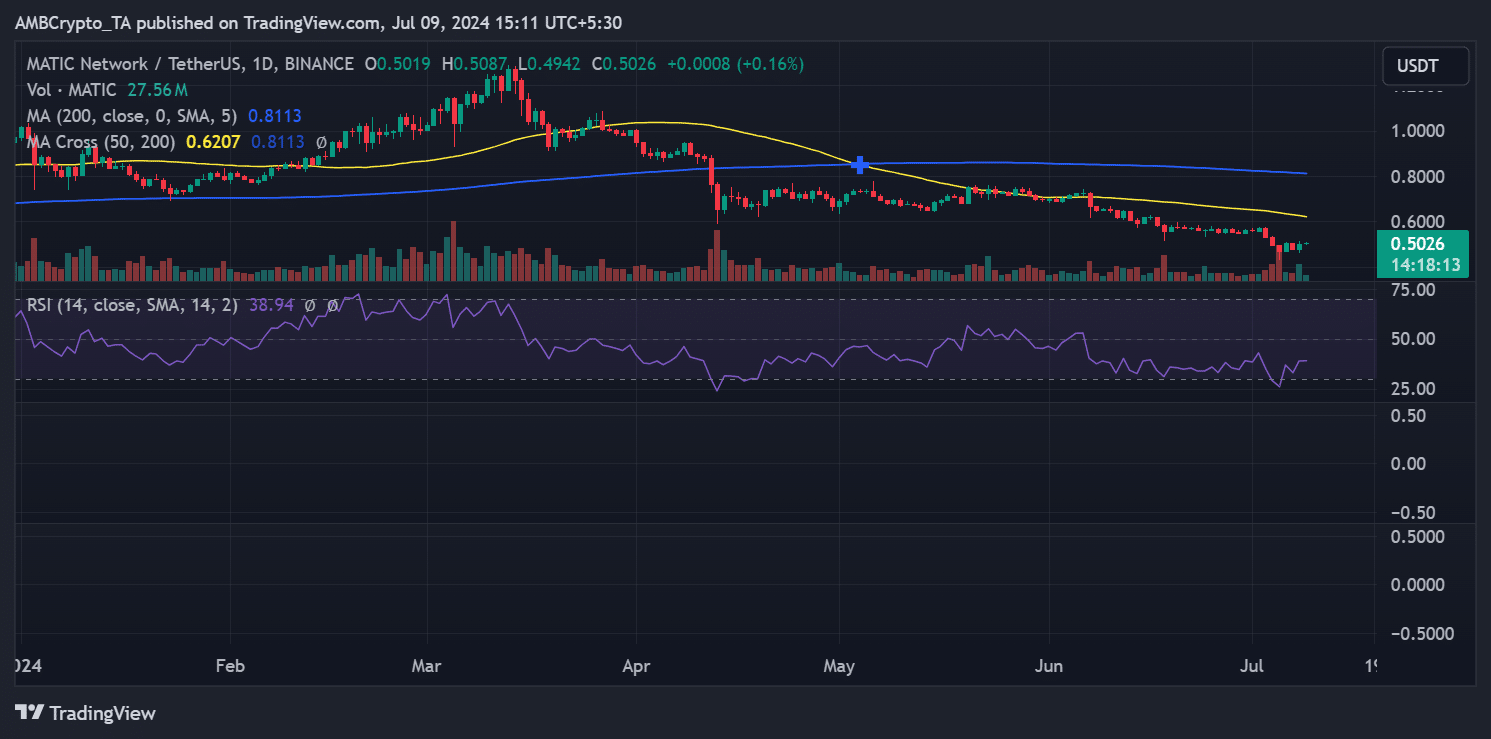Click the RSI value 38.94
The height and width of the screenshot is (739, 1491).
271,304
